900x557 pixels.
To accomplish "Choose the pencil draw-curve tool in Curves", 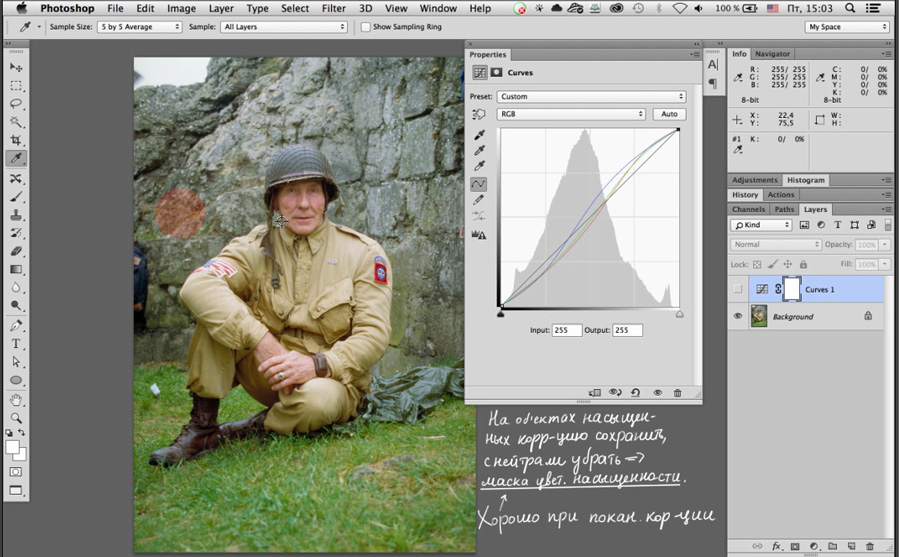I will (479, 200).
